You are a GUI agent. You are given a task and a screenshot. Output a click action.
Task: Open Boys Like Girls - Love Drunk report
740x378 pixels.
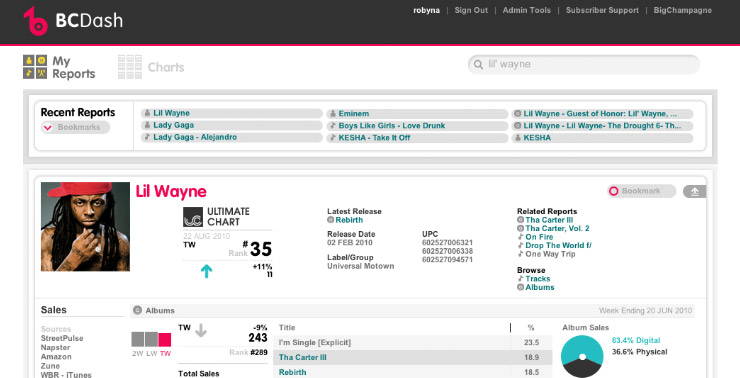click(x=417, y=126)
